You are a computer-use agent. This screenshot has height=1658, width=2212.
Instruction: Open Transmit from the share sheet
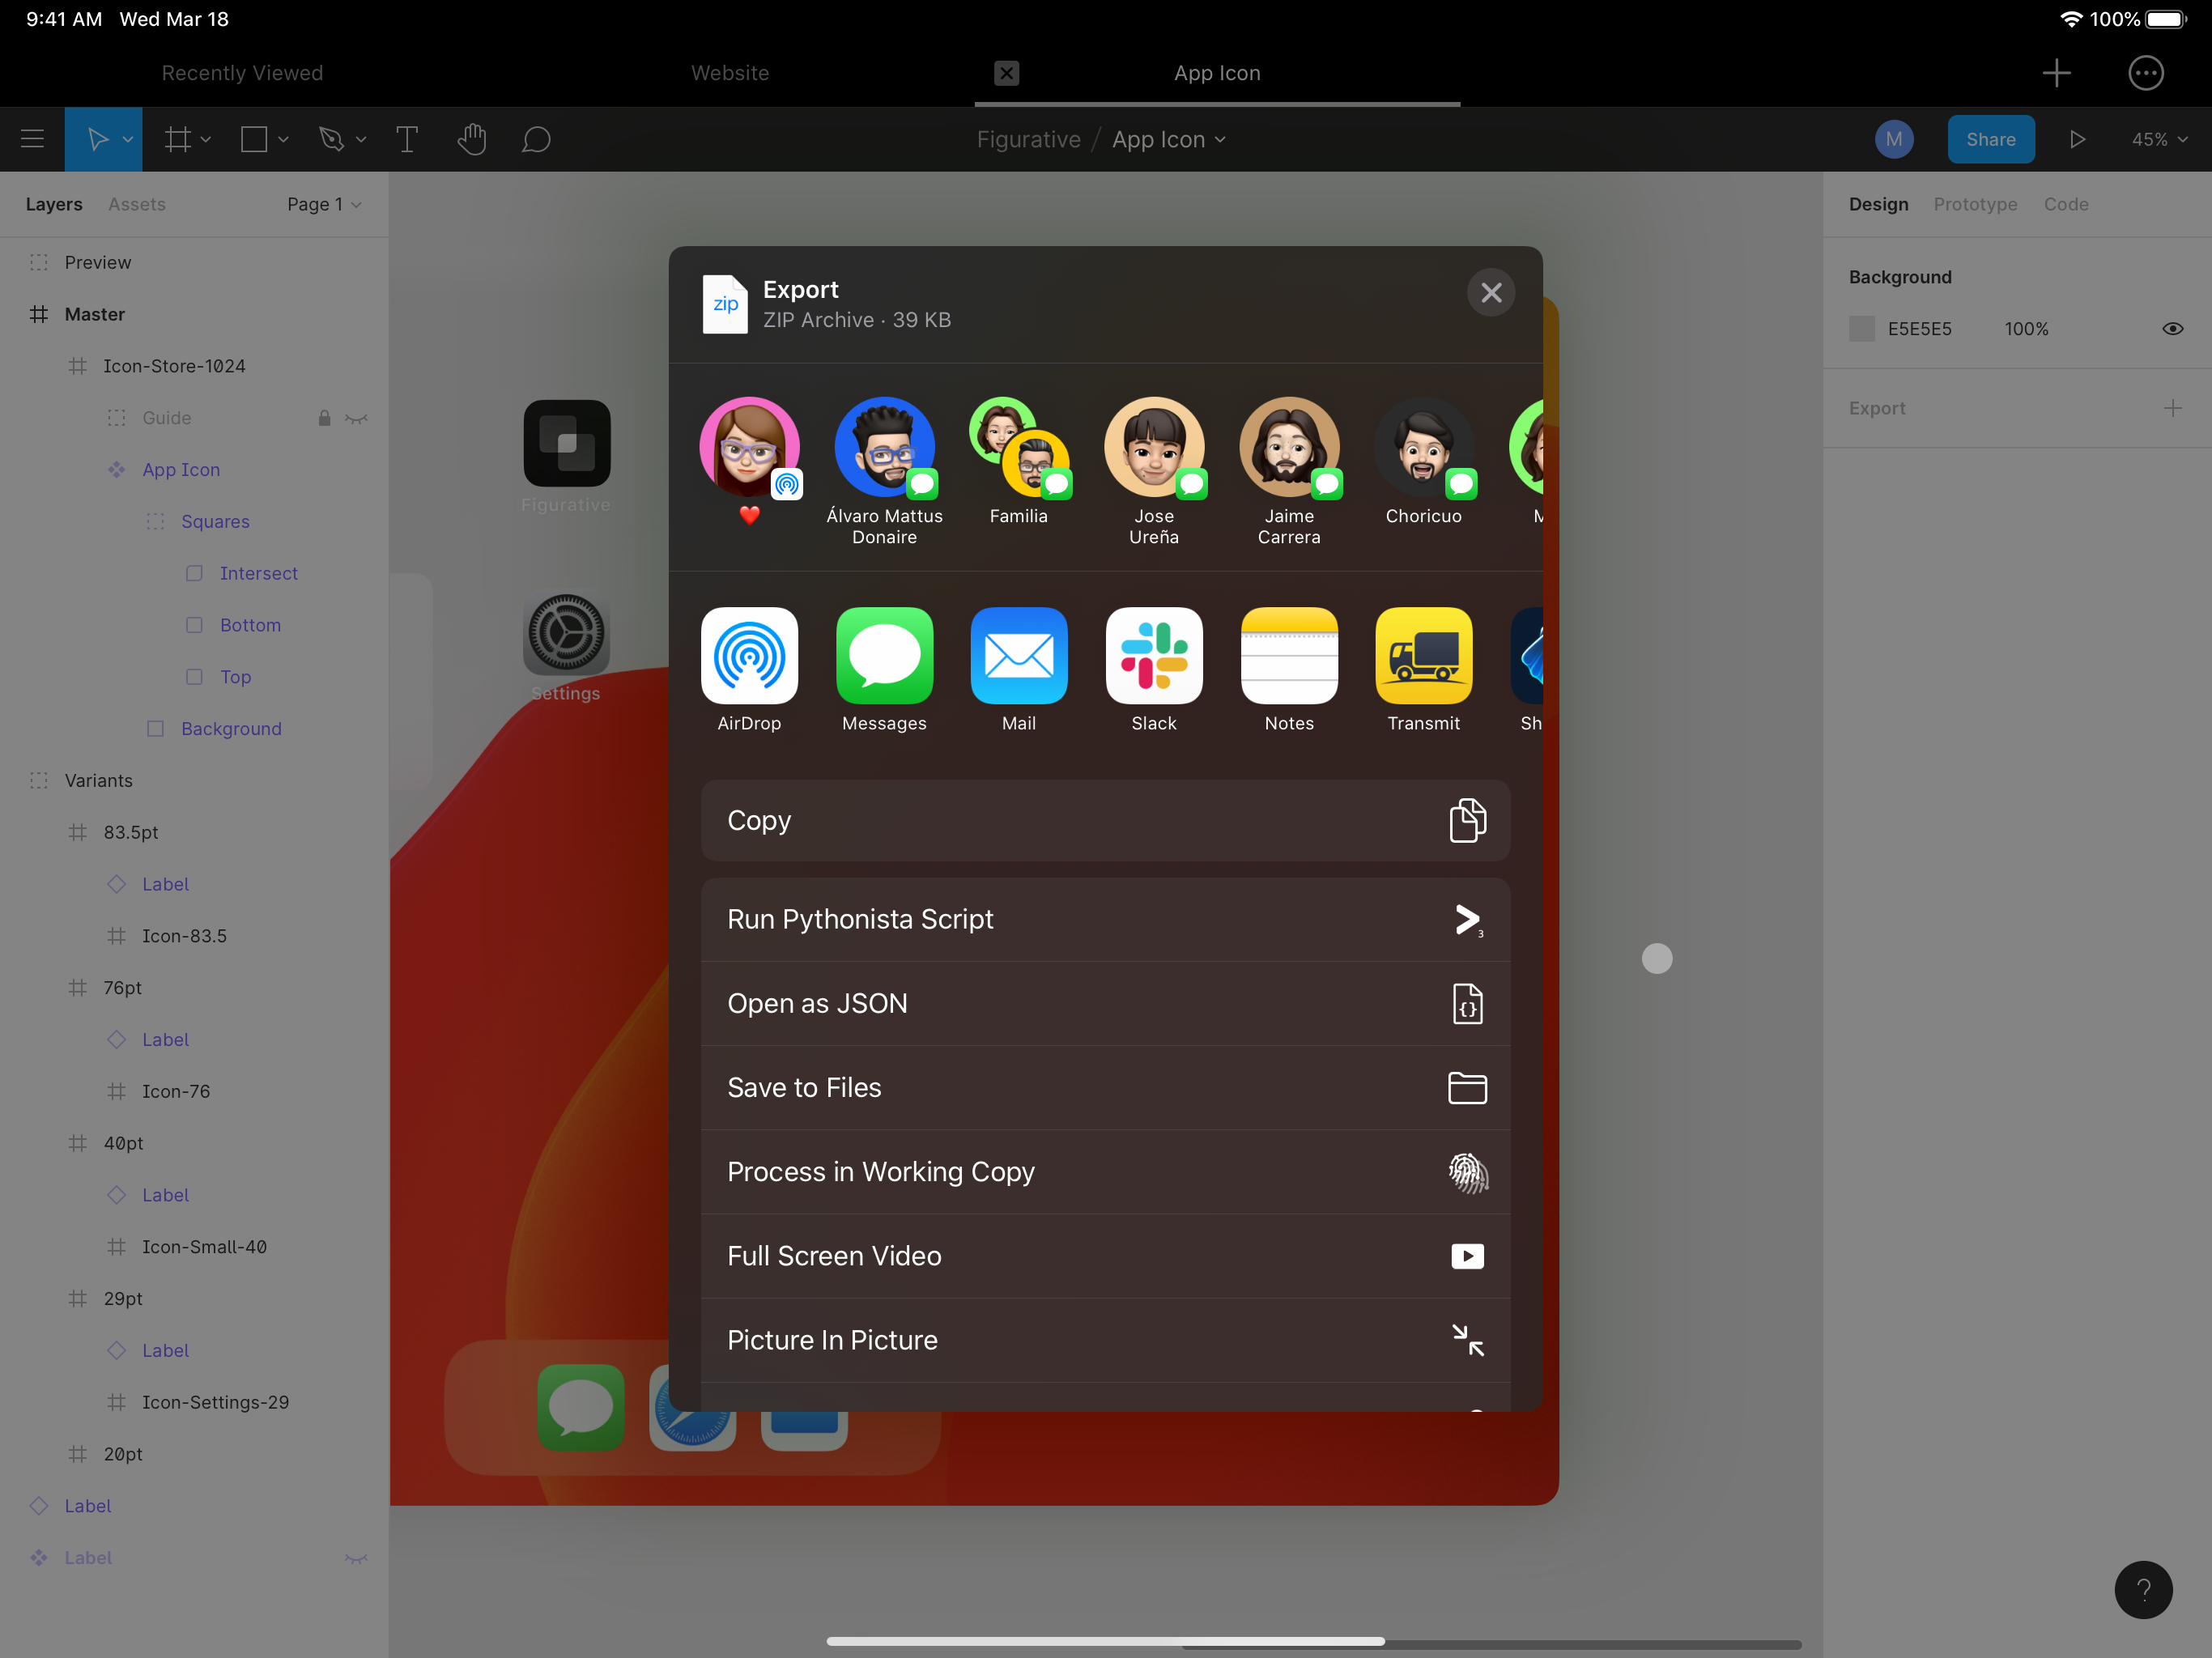[x=1423, y=656]
